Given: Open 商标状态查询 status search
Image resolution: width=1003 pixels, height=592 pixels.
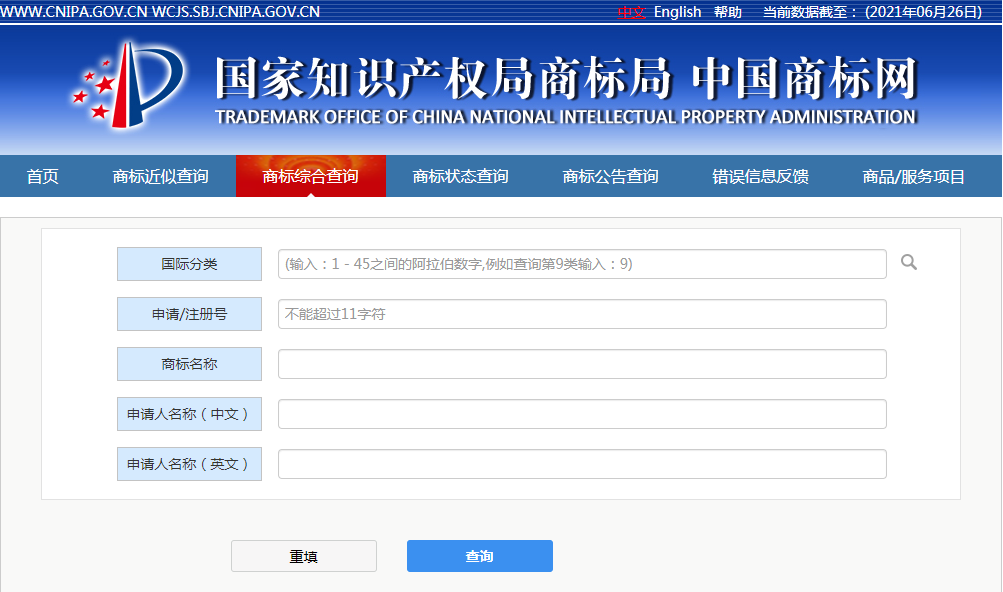Looking at the screenshot, I should 459,175.
